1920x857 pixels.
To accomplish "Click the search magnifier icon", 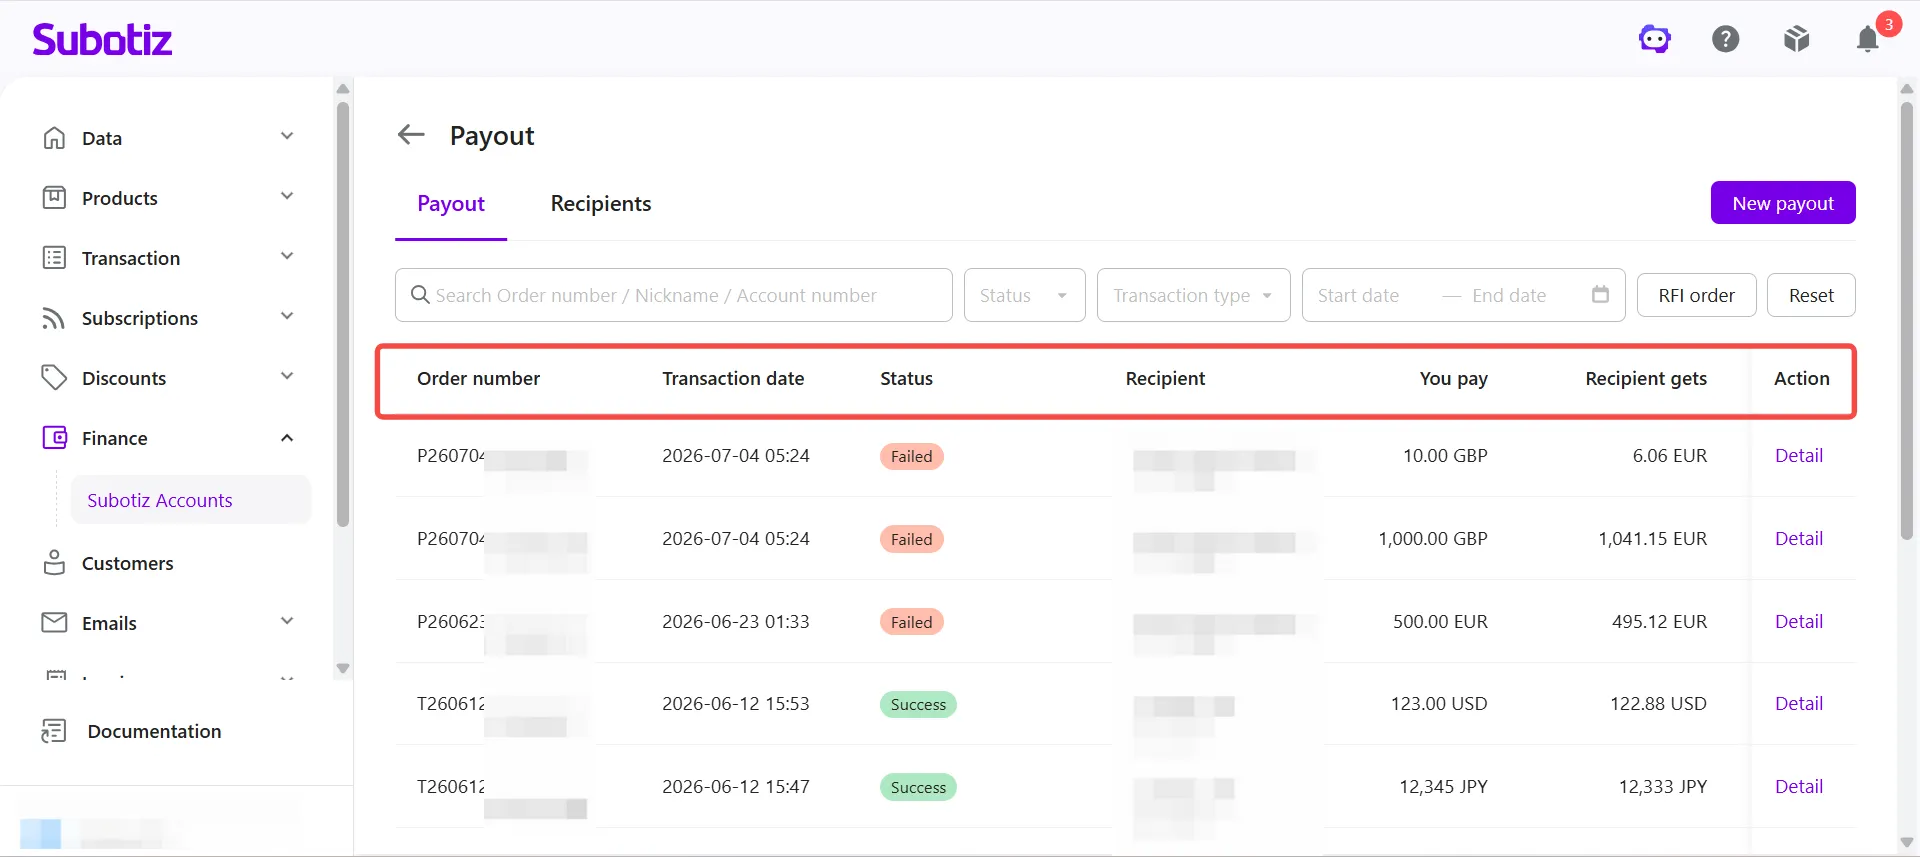I will pyautogui.click(x=420, y=295).
